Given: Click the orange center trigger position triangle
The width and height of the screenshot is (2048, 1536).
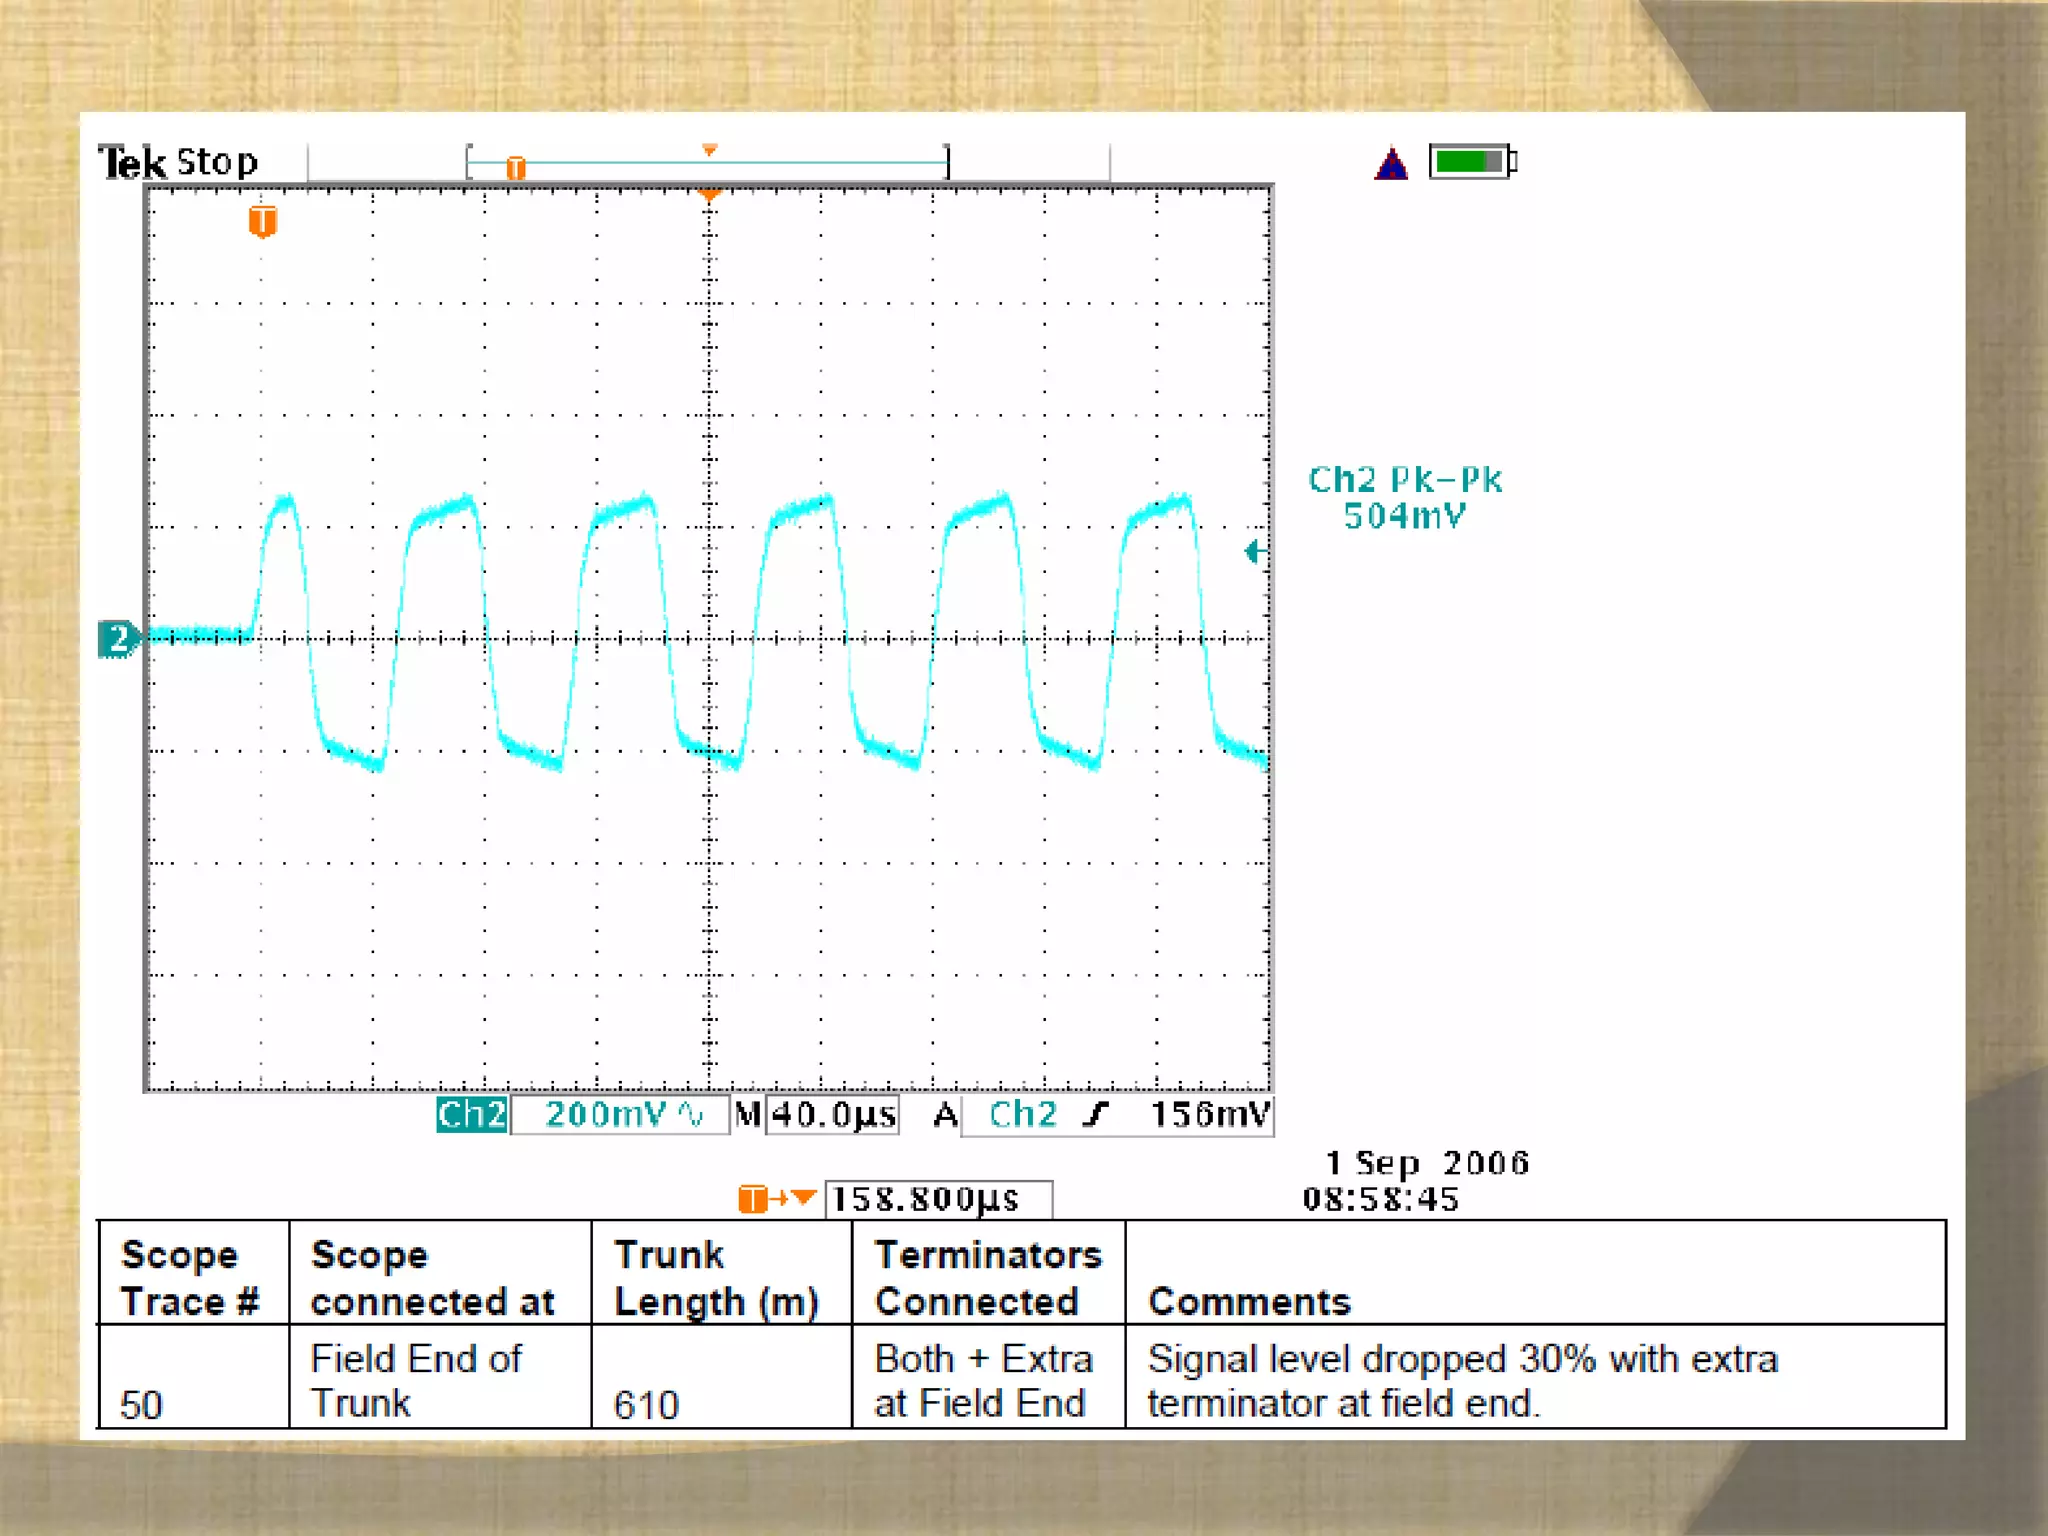Looking at the screenshot, I should tap(709, 196).
